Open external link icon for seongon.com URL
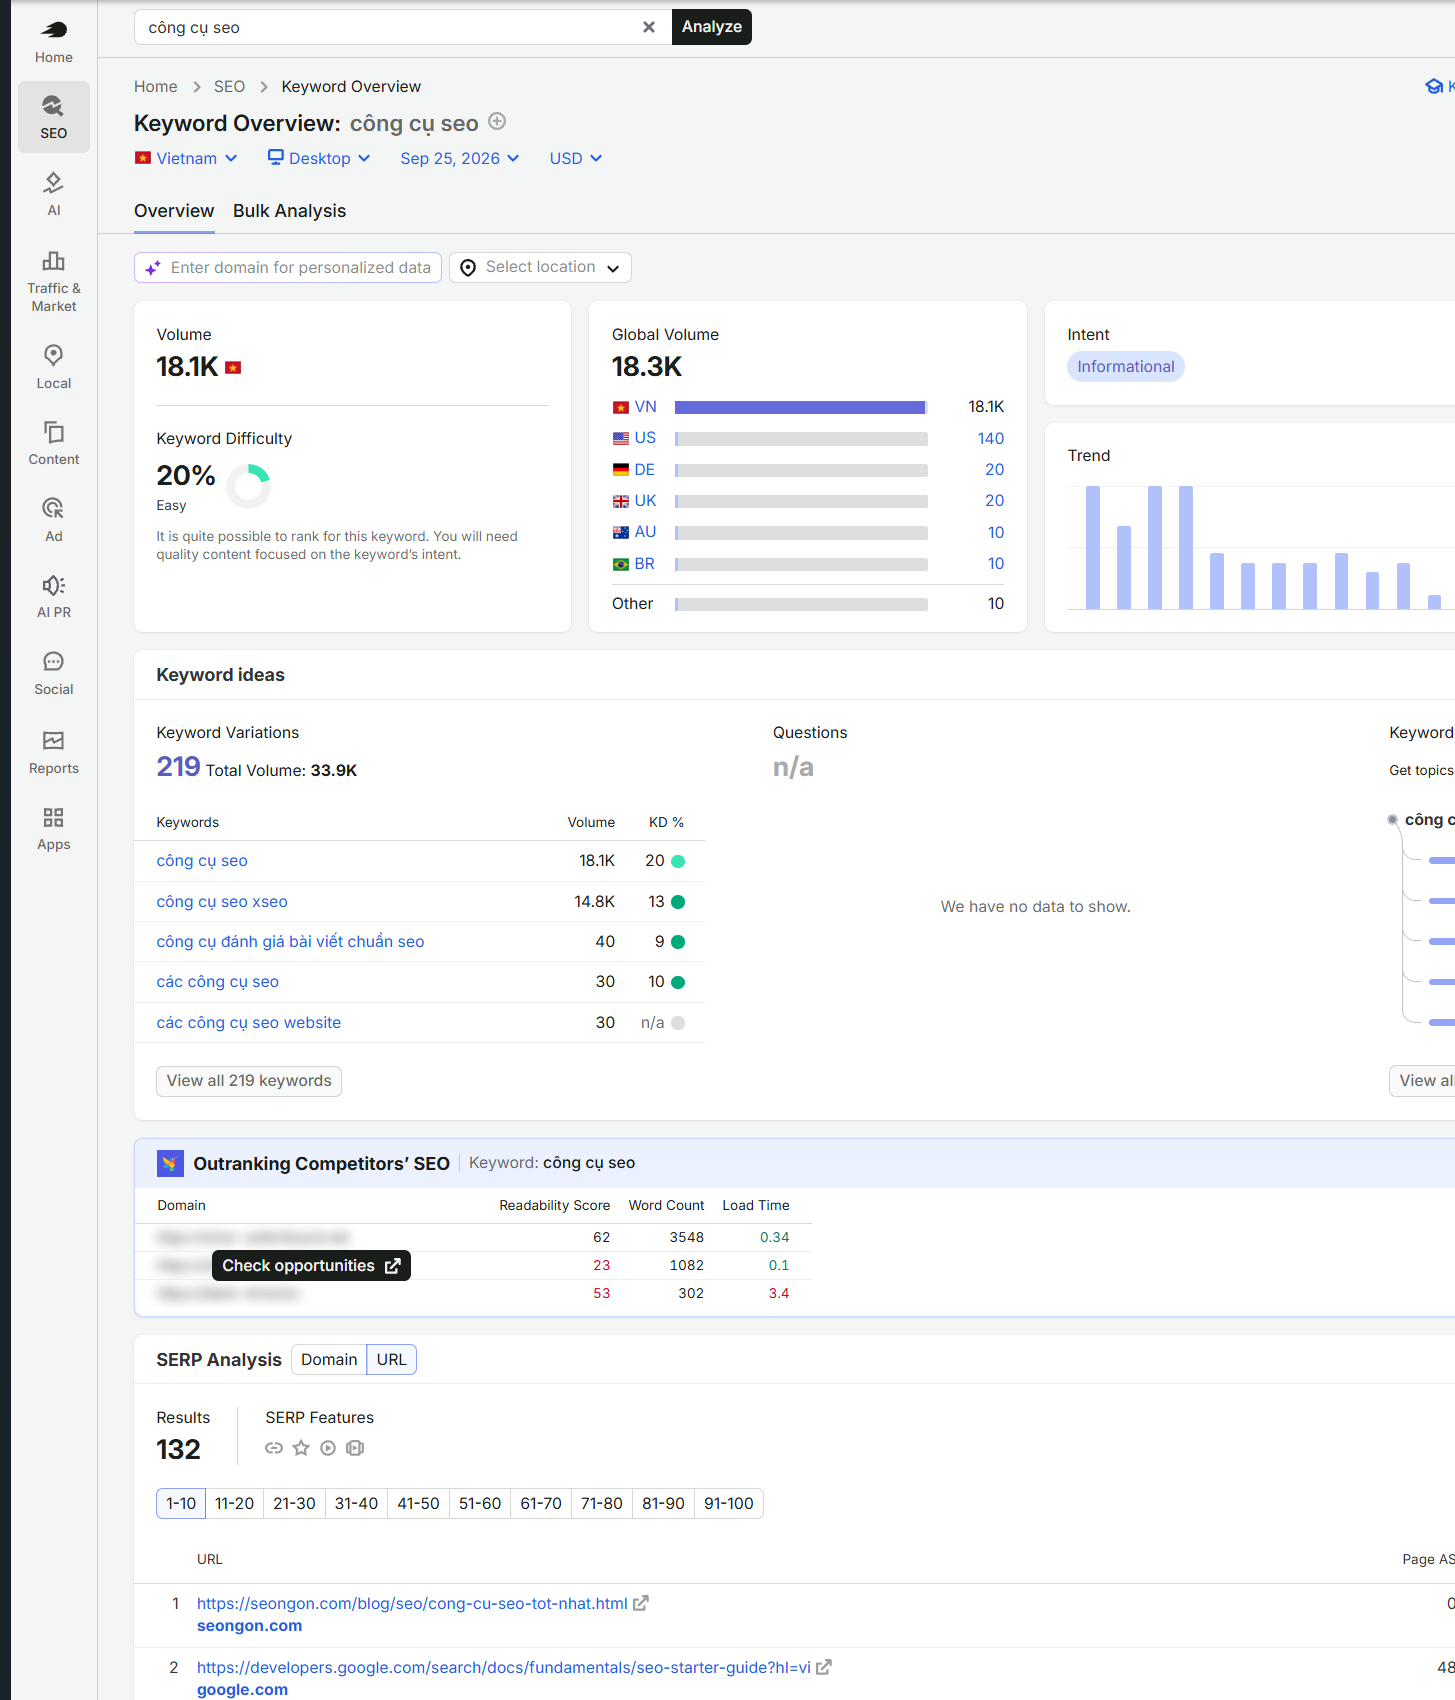 [641, 1603]
